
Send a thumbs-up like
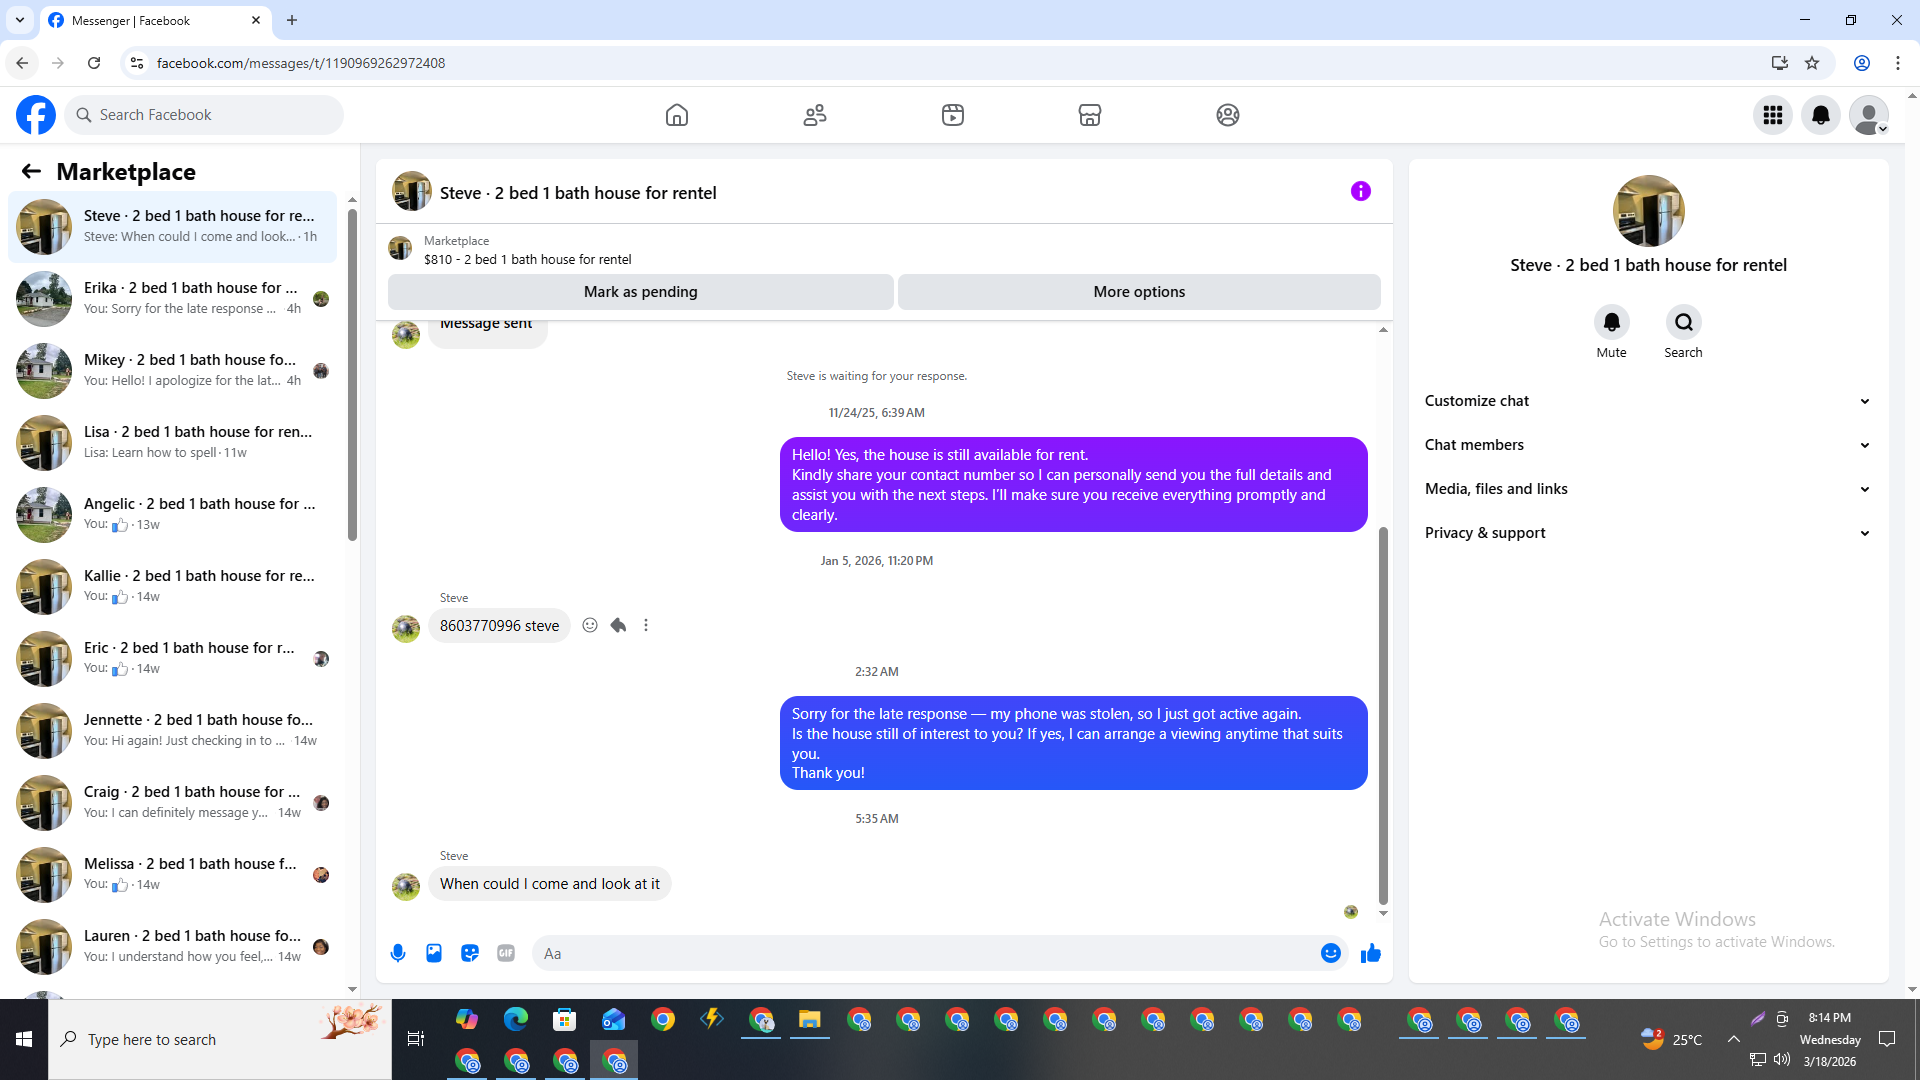point(1370,953)
